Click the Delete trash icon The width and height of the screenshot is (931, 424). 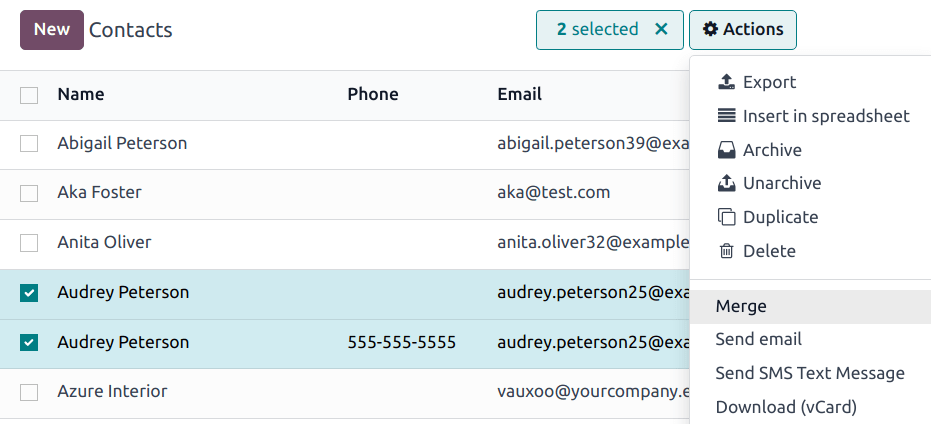point(727,251)
